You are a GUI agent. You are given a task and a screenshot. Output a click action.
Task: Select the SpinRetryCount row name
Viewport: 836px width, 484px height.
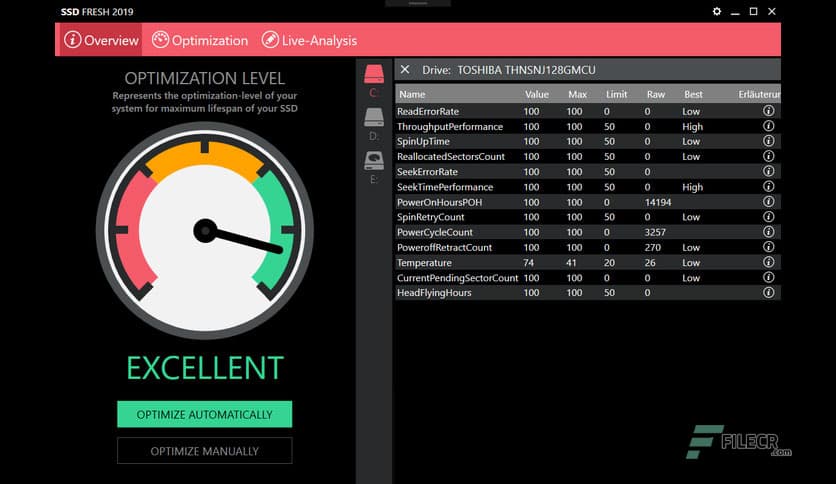(x=431, y=217)
